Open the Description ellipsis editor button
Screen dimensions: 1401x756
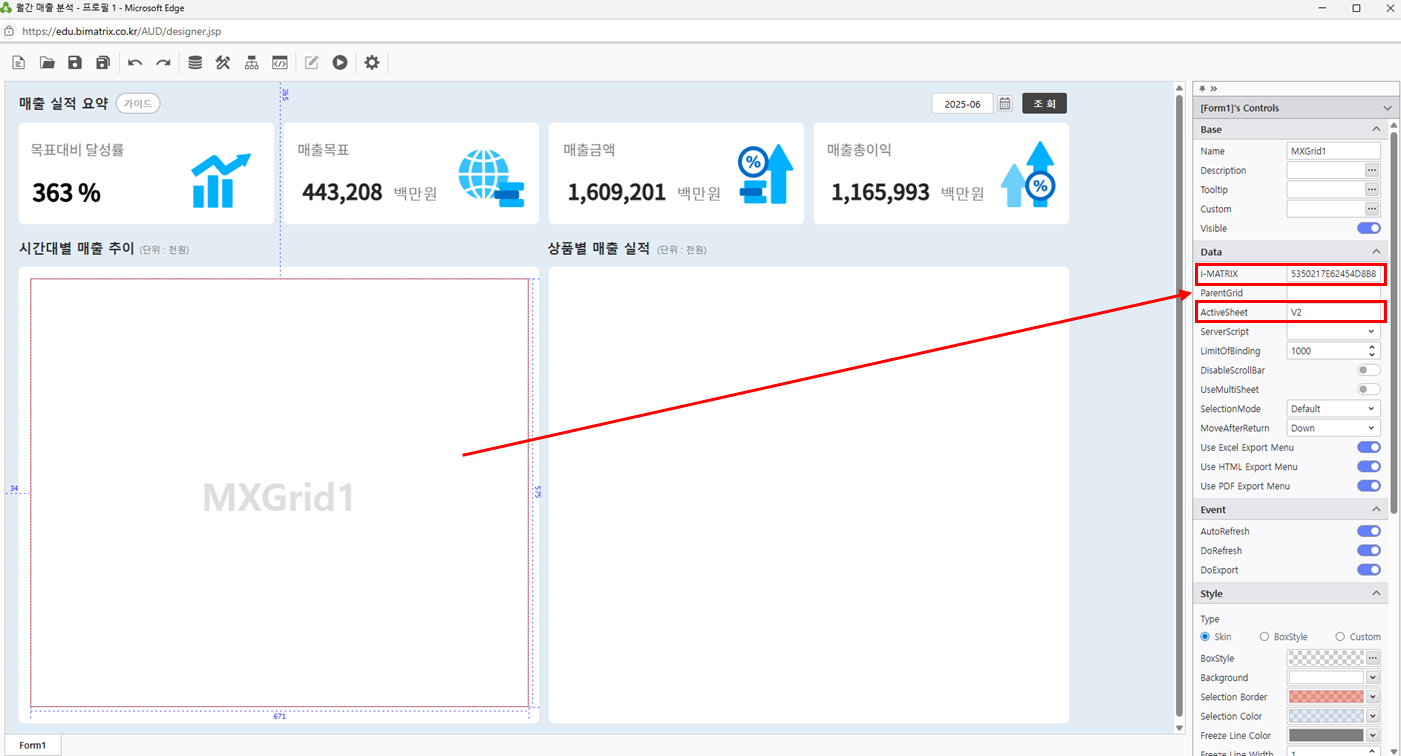1372,171
